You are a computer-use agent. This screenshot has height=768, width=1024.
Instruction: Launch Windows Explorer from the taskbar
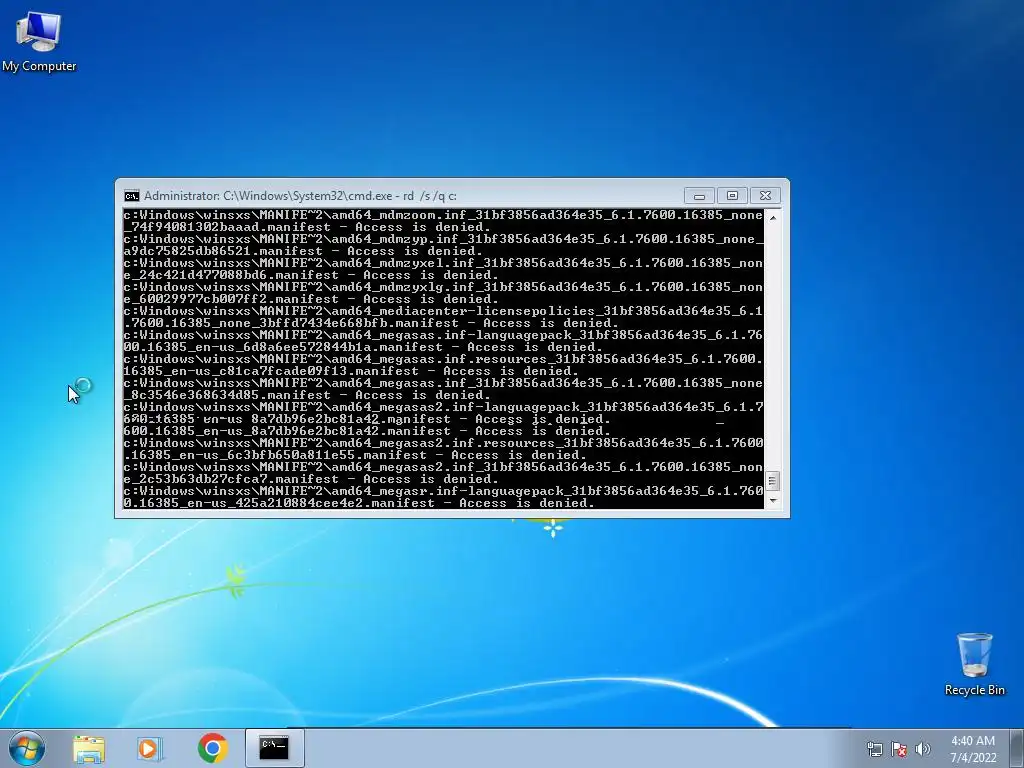coord(89,748)
